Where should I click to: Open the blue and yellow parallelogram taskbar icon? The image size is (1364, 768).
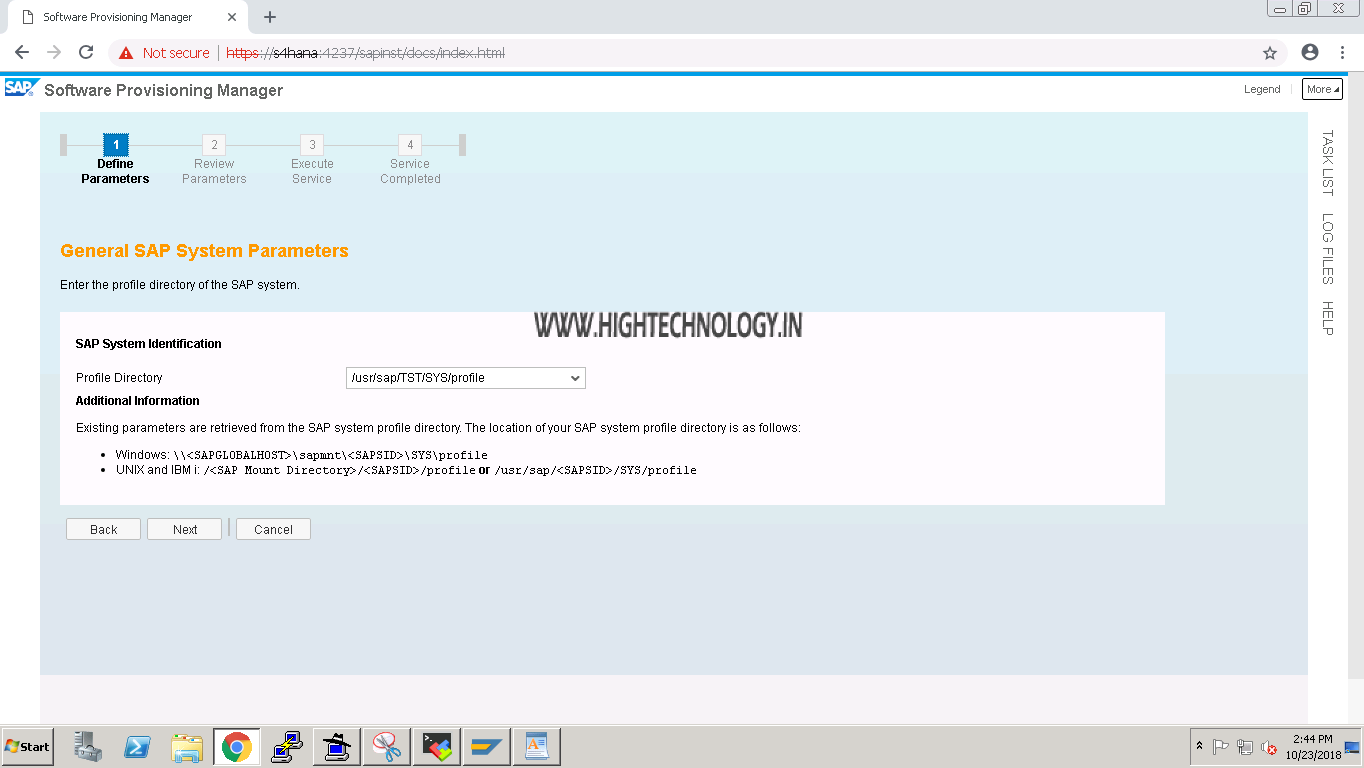tap(487, 747)
